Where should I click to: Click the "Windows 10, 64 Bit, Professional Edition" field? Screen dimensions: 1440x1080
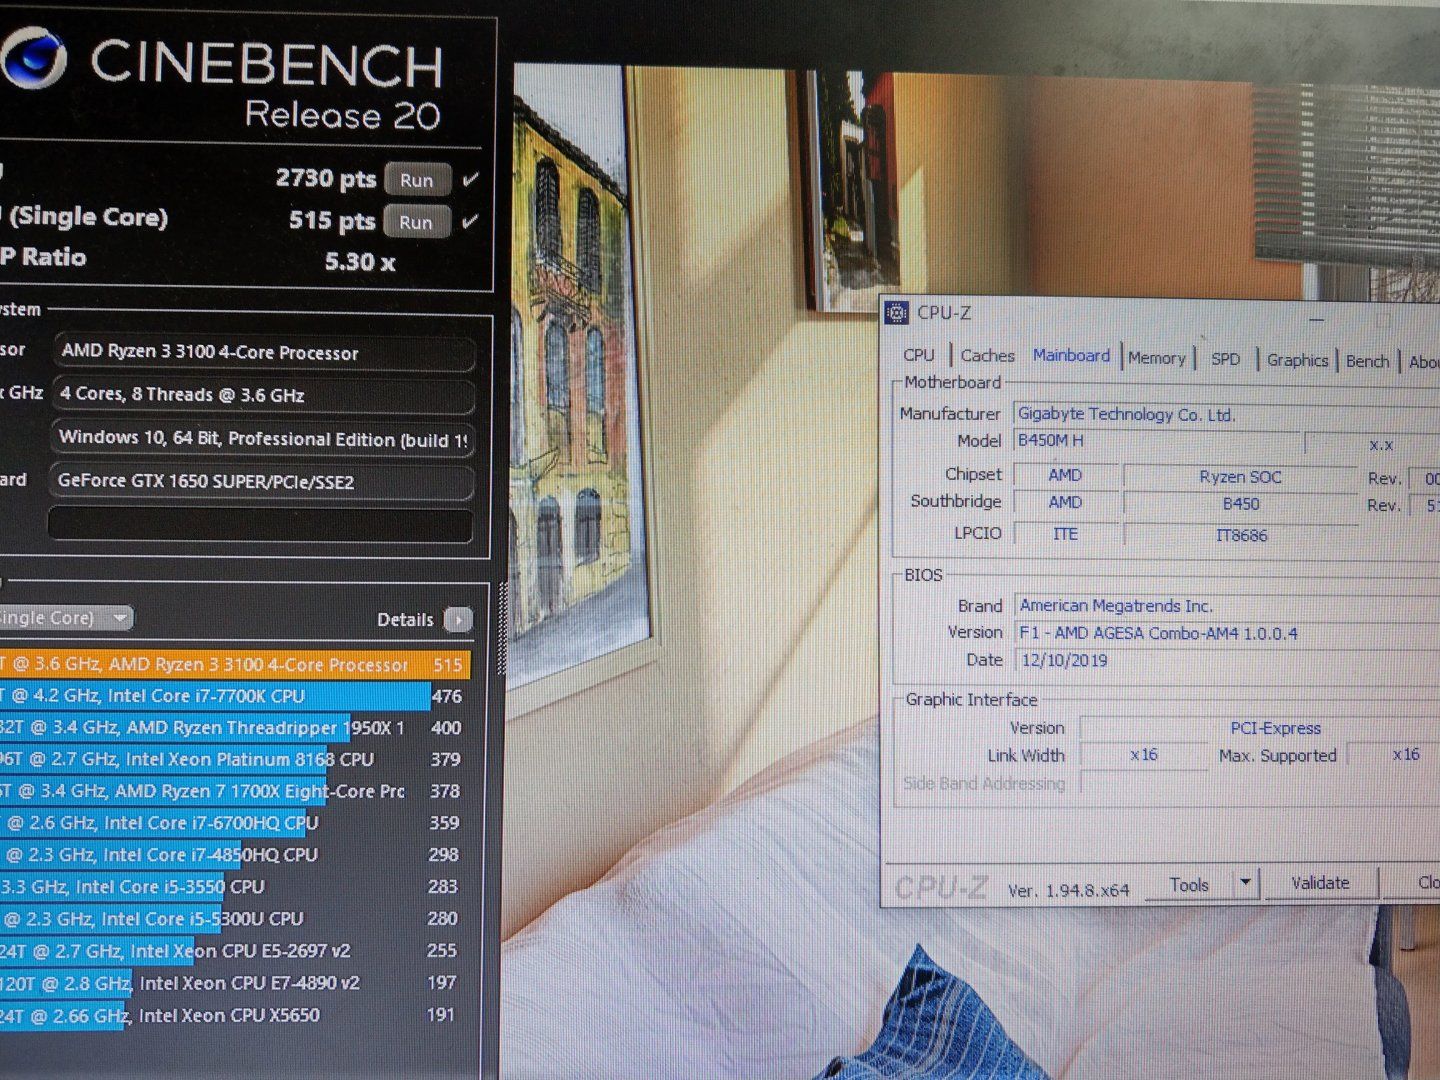click(261, 438)
